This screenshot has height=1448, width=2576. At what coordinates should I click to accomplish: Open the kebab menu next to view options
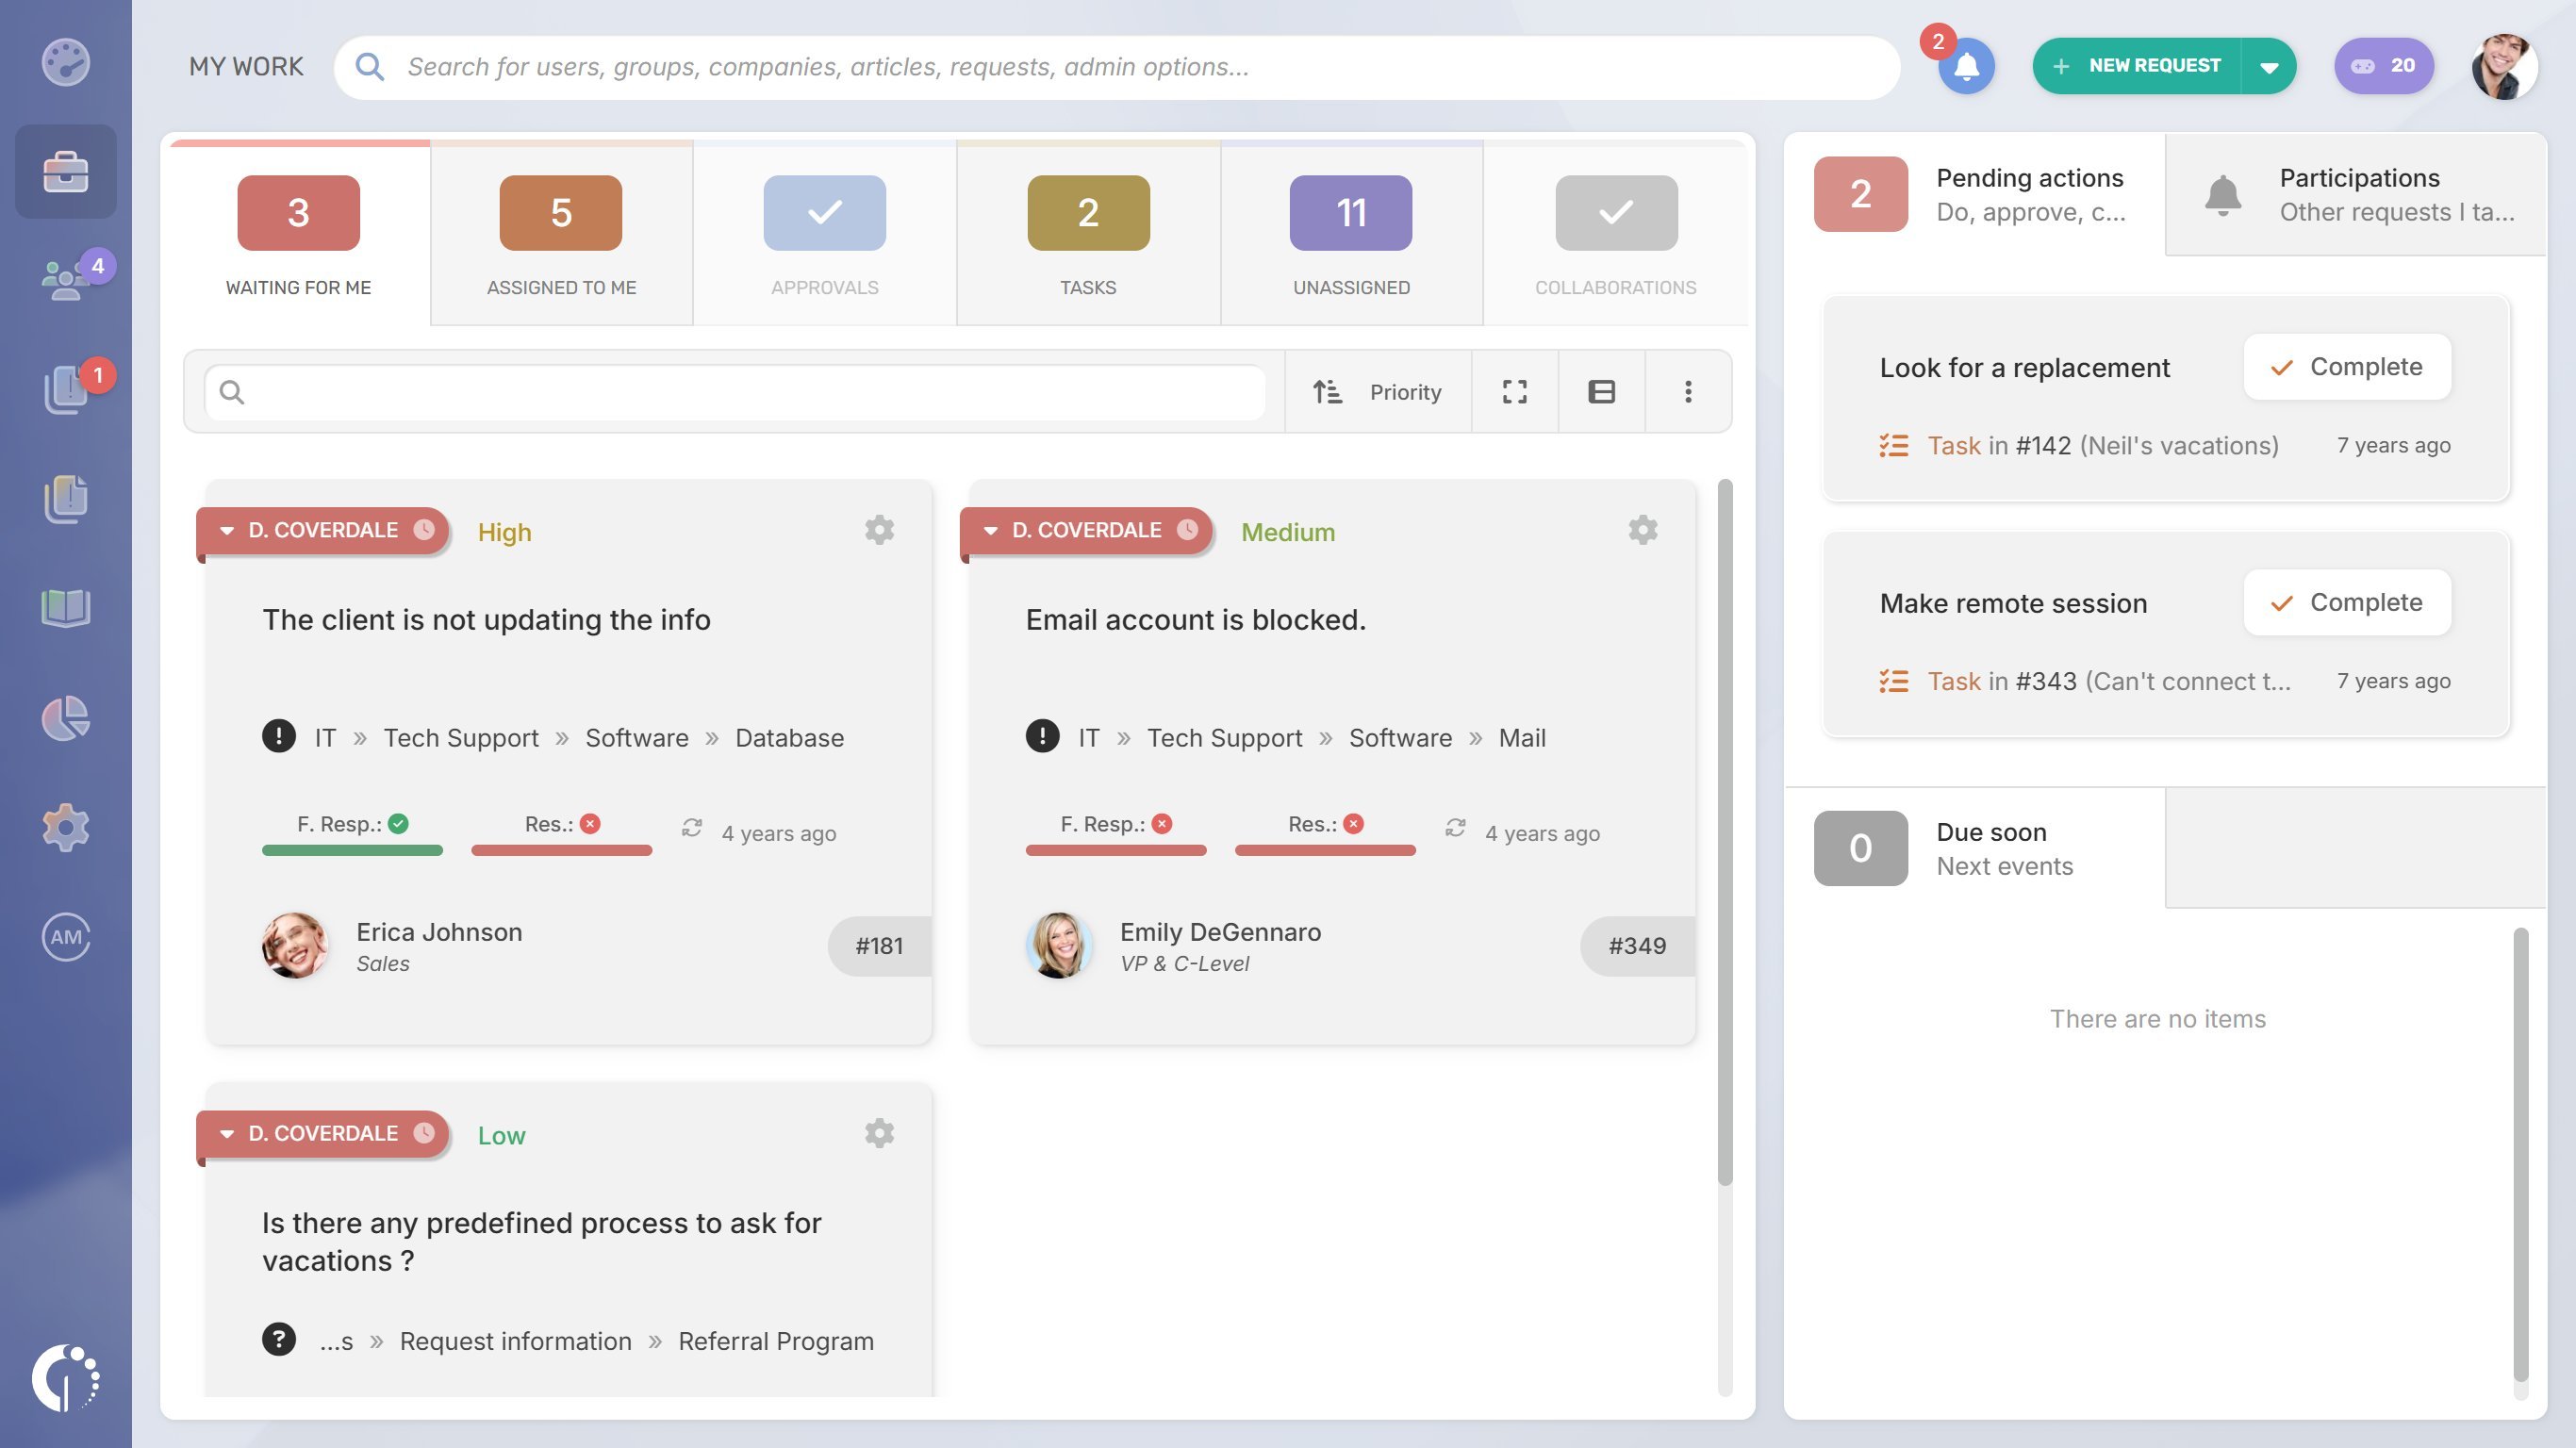(1687, 391)
